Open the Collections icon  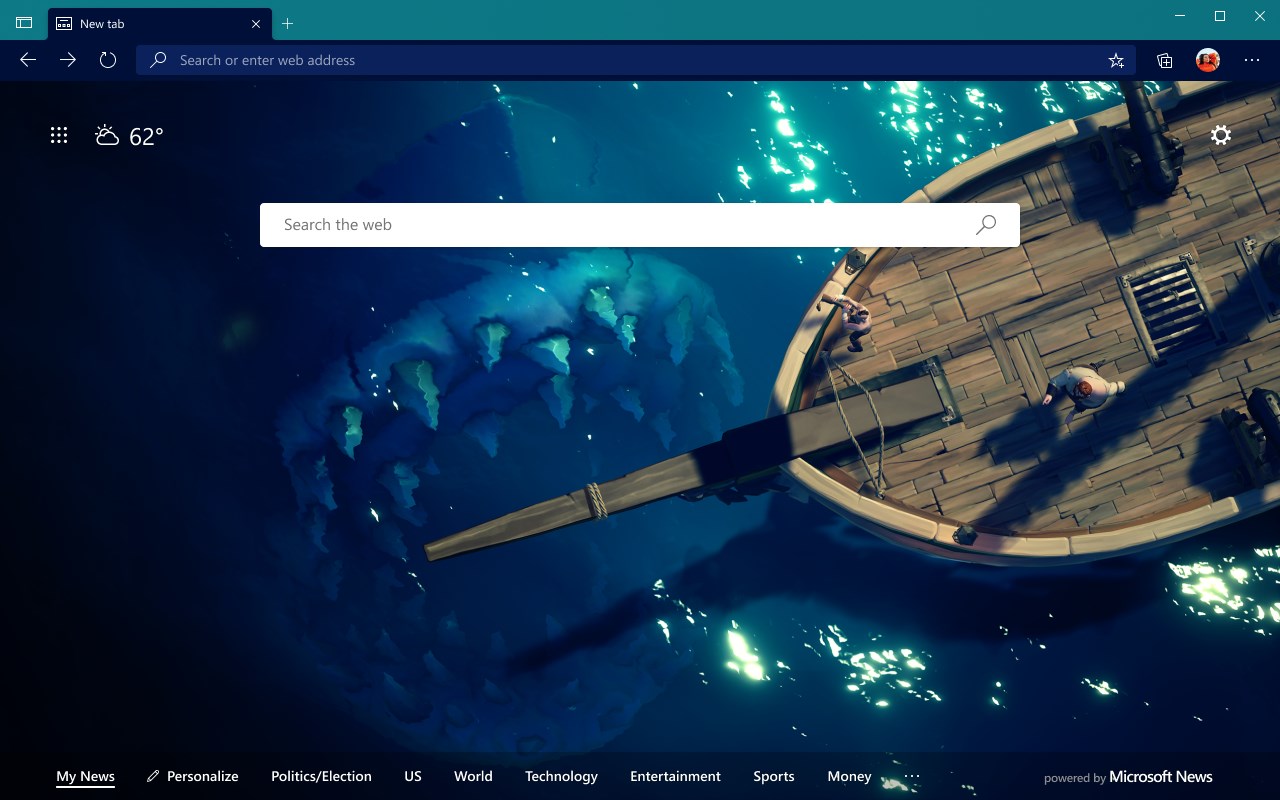tap(1164, 60)
